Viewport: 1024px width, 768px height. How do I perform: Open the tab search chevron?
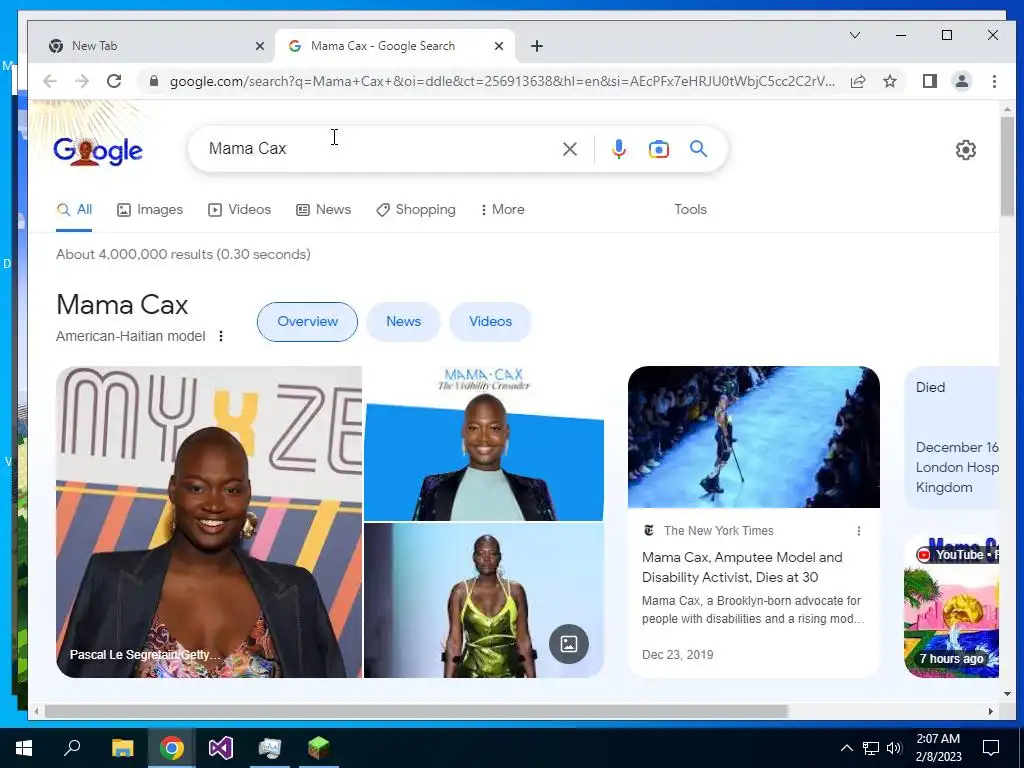[x=854, y=35]
